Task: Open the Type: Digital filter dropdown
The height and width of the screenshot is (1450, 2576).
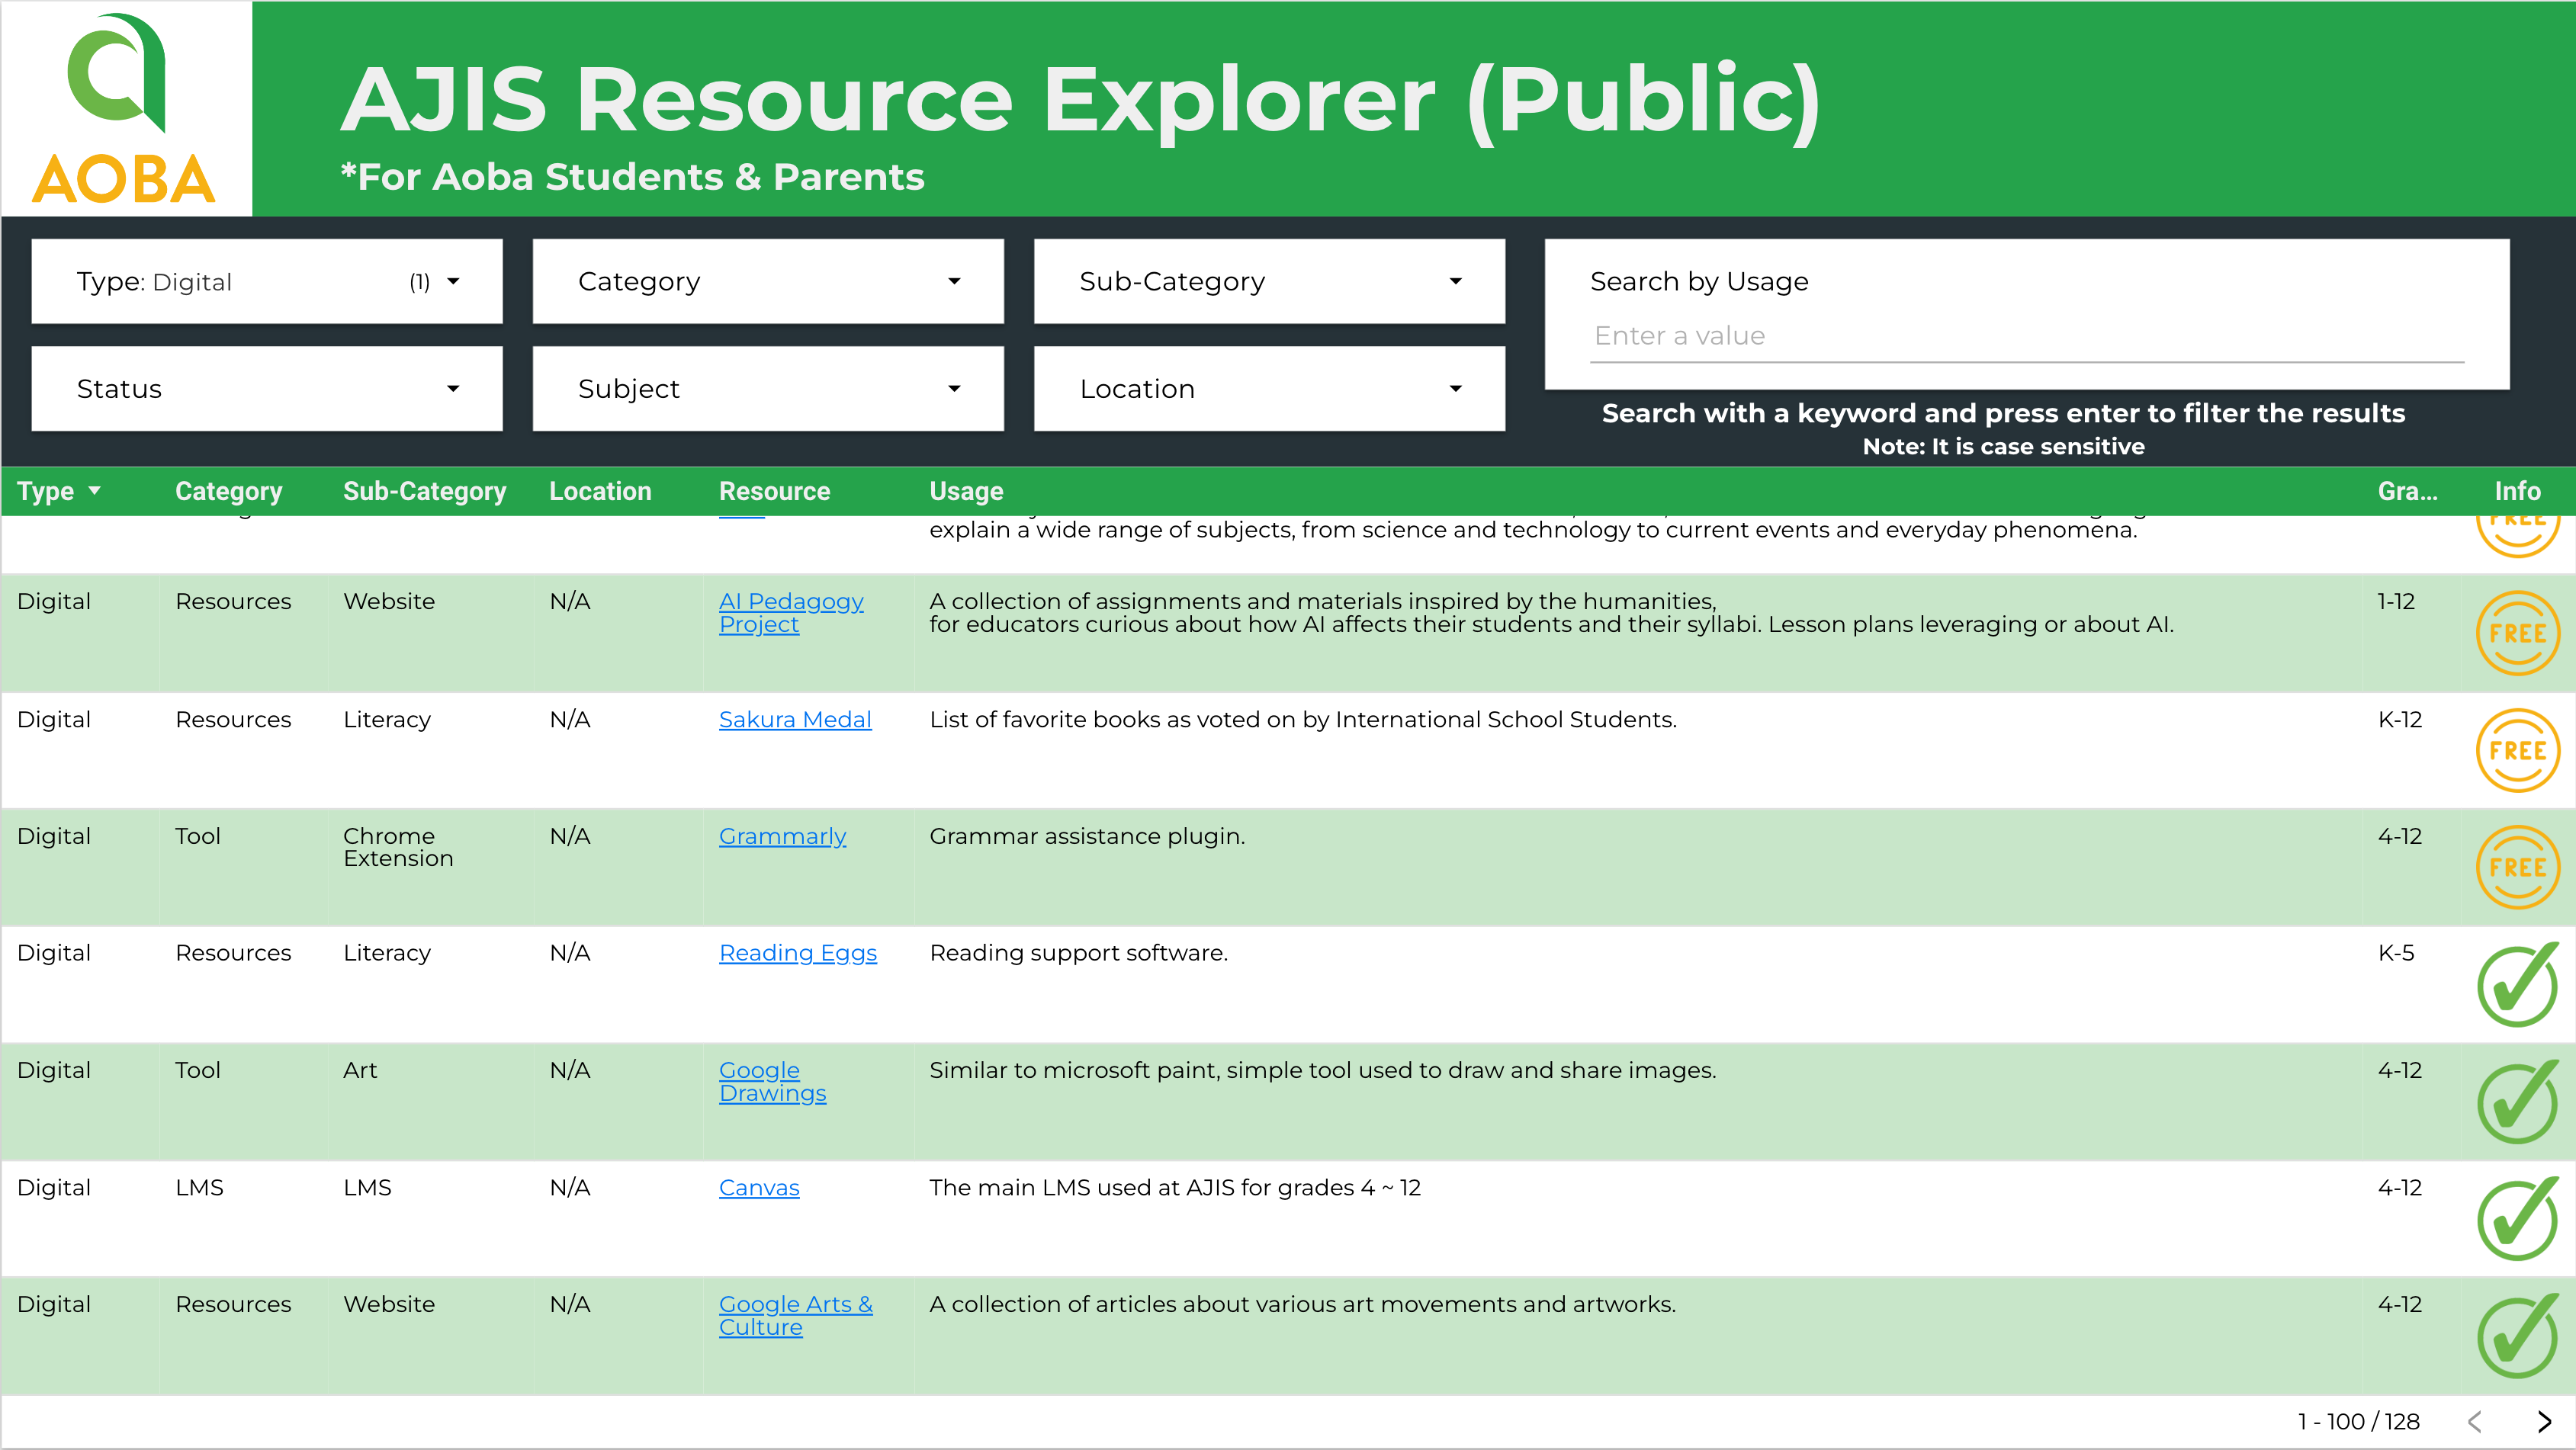Action: point(267,282)
